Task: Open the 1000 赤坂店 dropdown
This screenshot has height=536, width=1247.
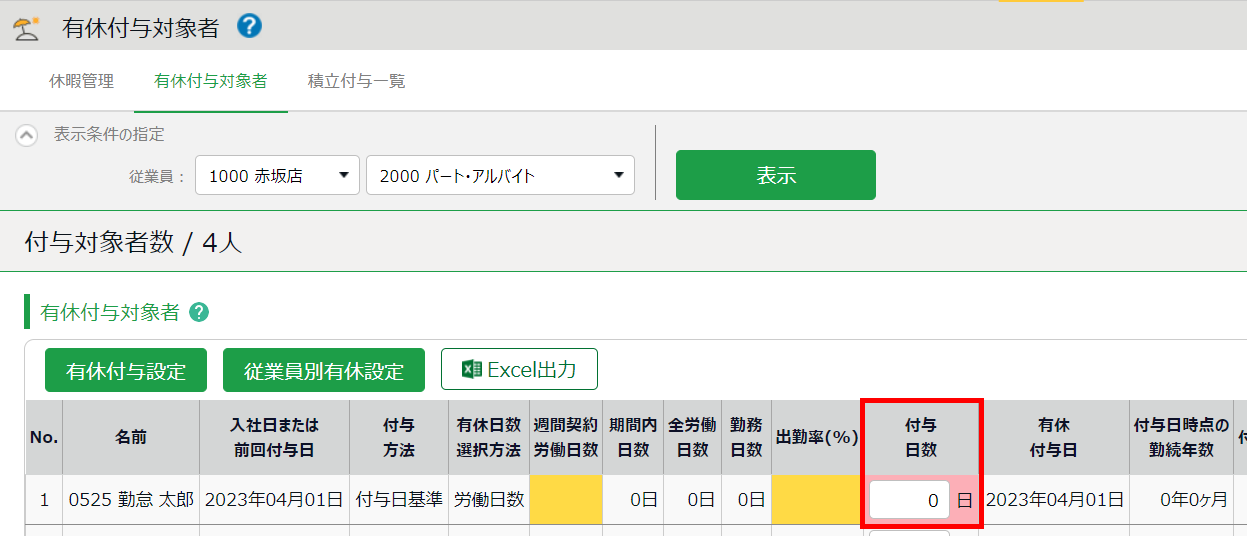Action: 277,176
